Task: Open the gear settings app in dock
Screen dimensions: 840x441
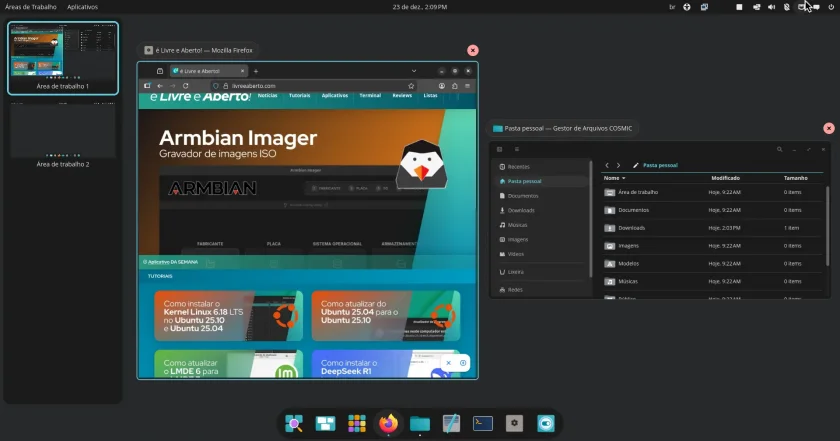Action: click(x=514, y=423)
